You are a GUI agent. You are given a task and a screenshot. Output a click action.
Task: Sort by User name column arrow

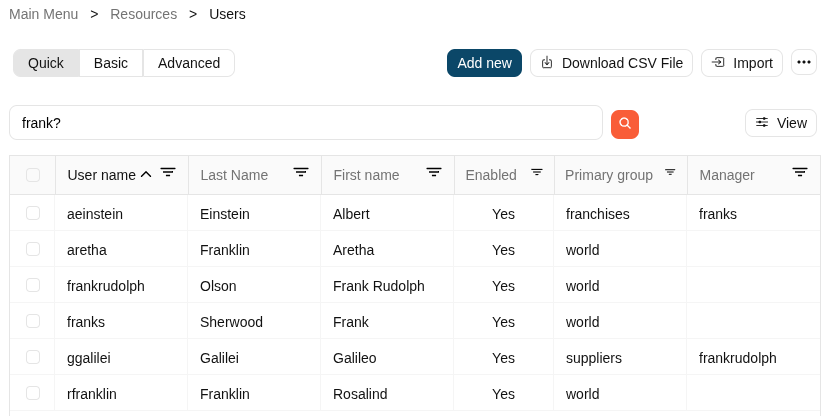coord(146,174)
